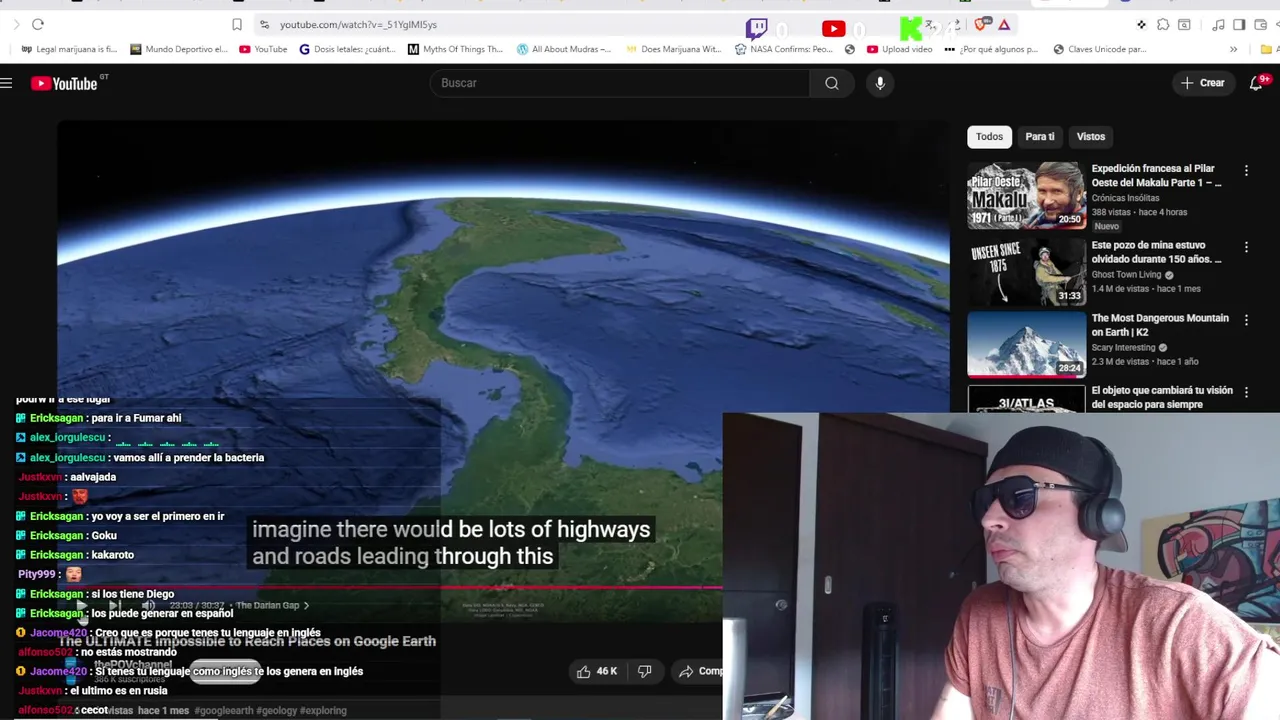Open 'El objeto que cambiará tu visión' title

click(1162, 397)
